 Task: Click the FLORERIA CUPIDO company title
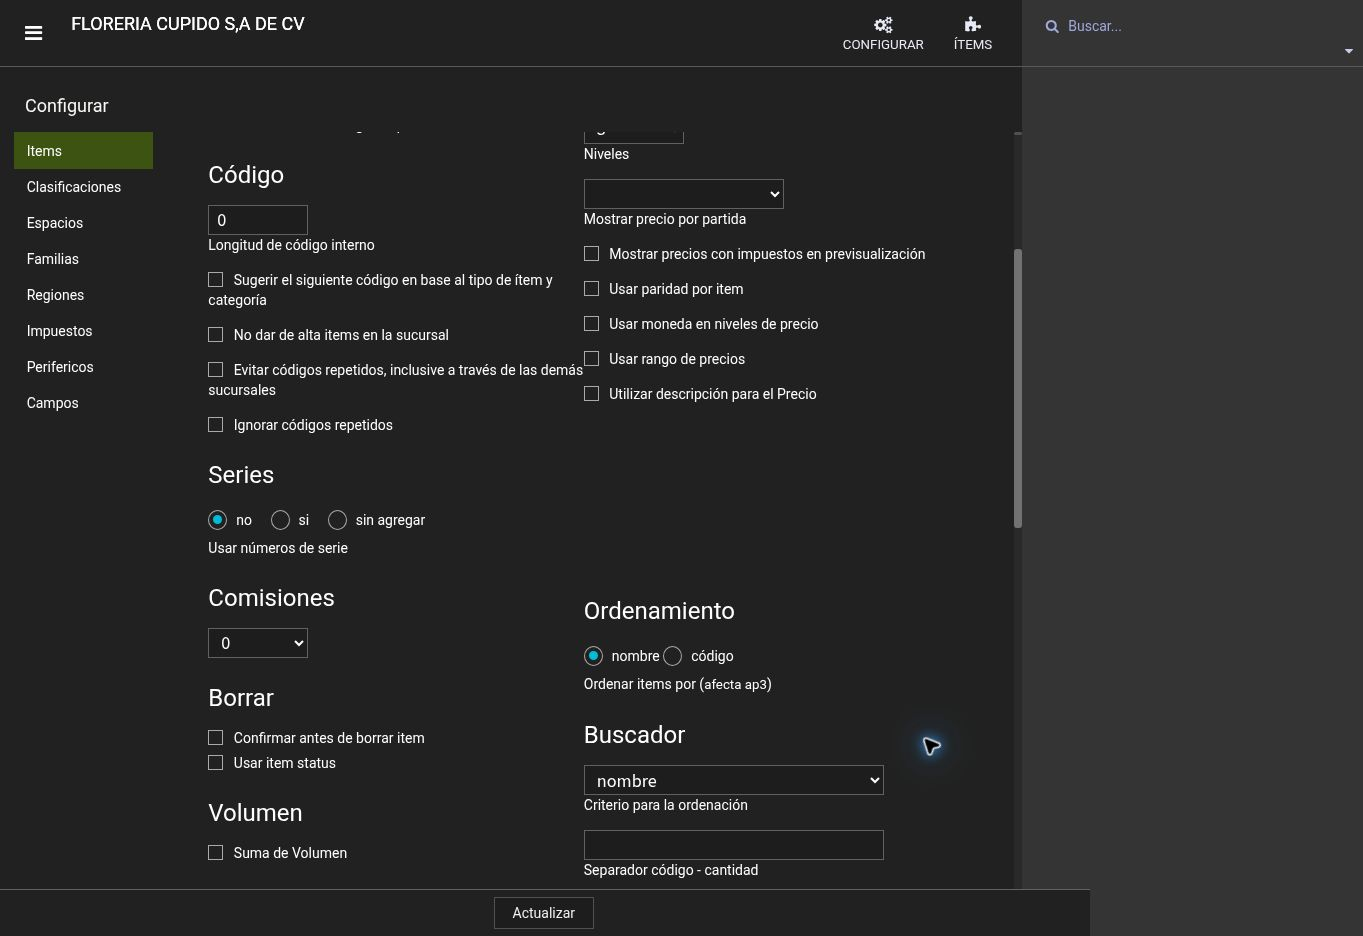[188, 24]
